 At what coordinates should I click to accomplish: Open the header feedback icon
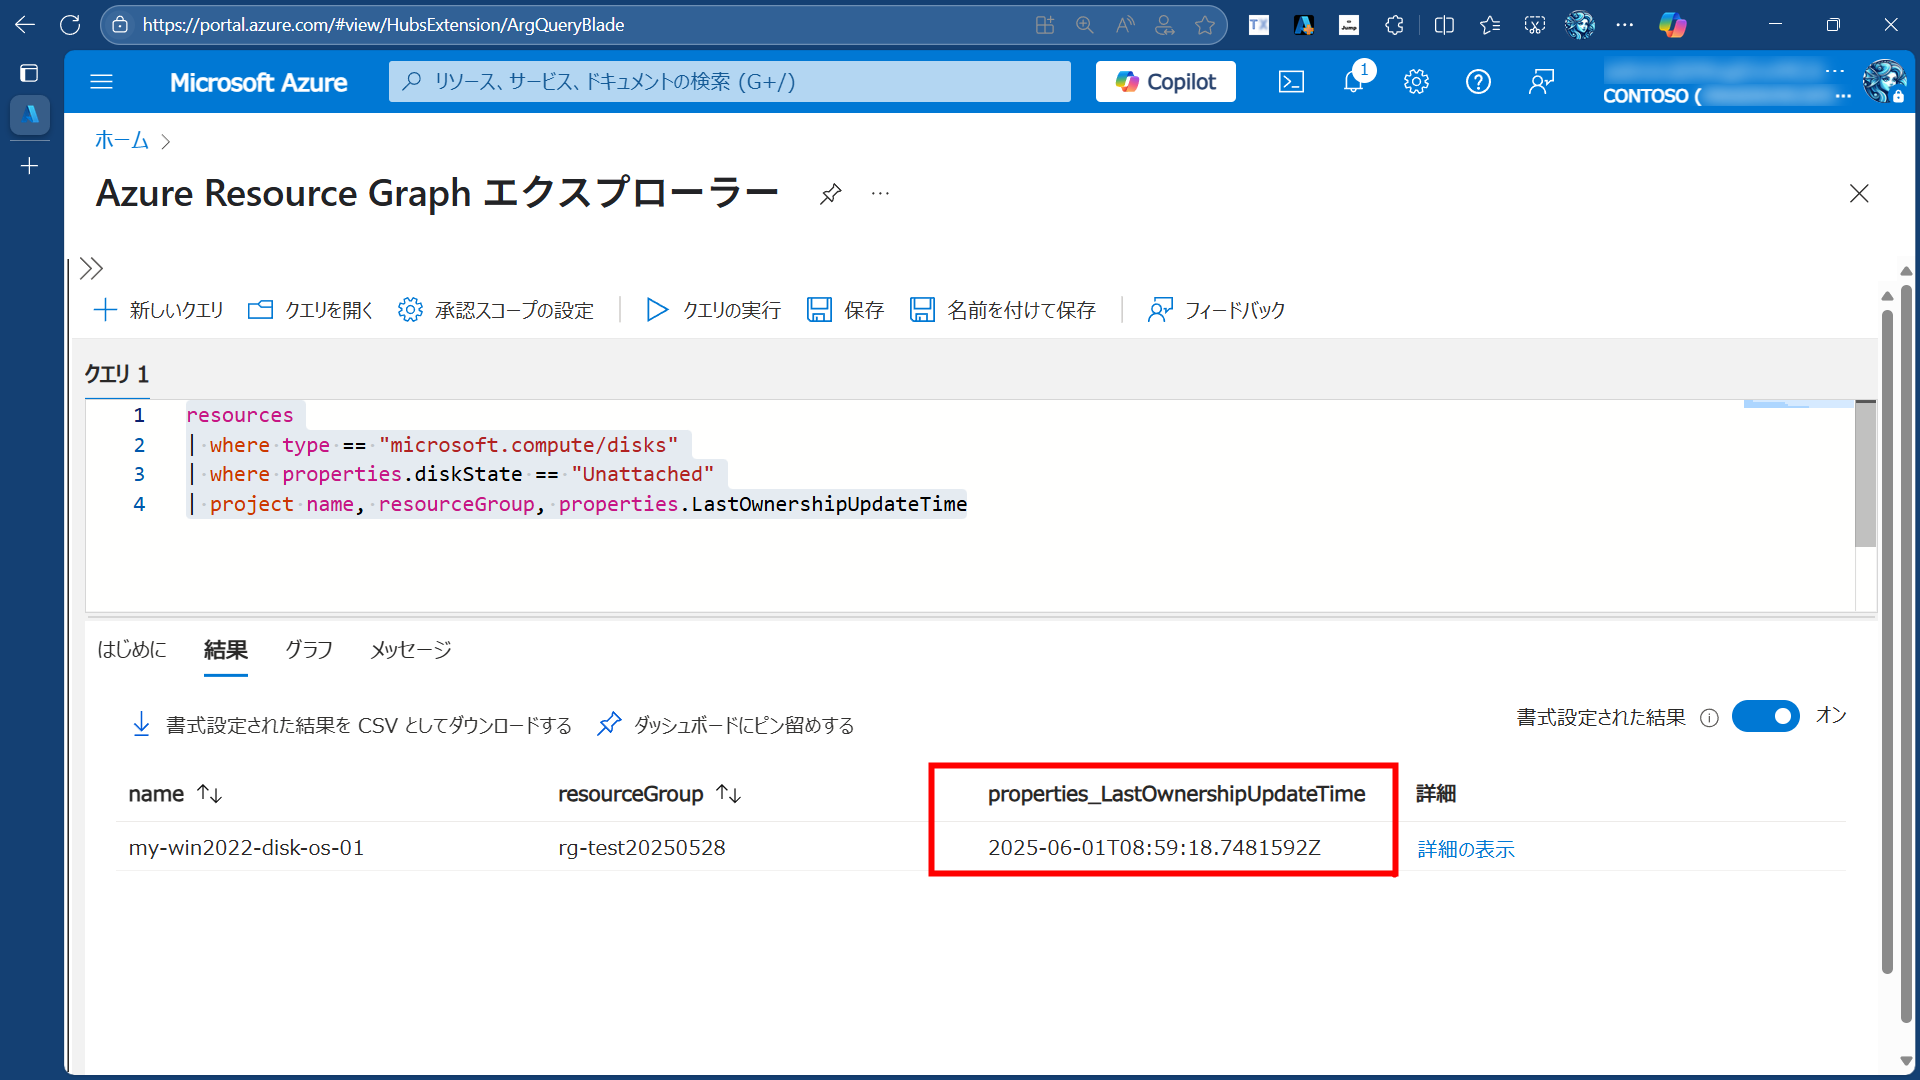click(1541, 82)
